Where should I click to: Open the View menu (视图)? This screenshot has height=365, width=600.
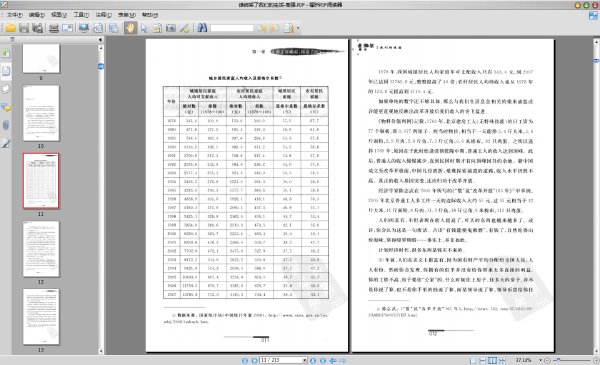[59, 15]
